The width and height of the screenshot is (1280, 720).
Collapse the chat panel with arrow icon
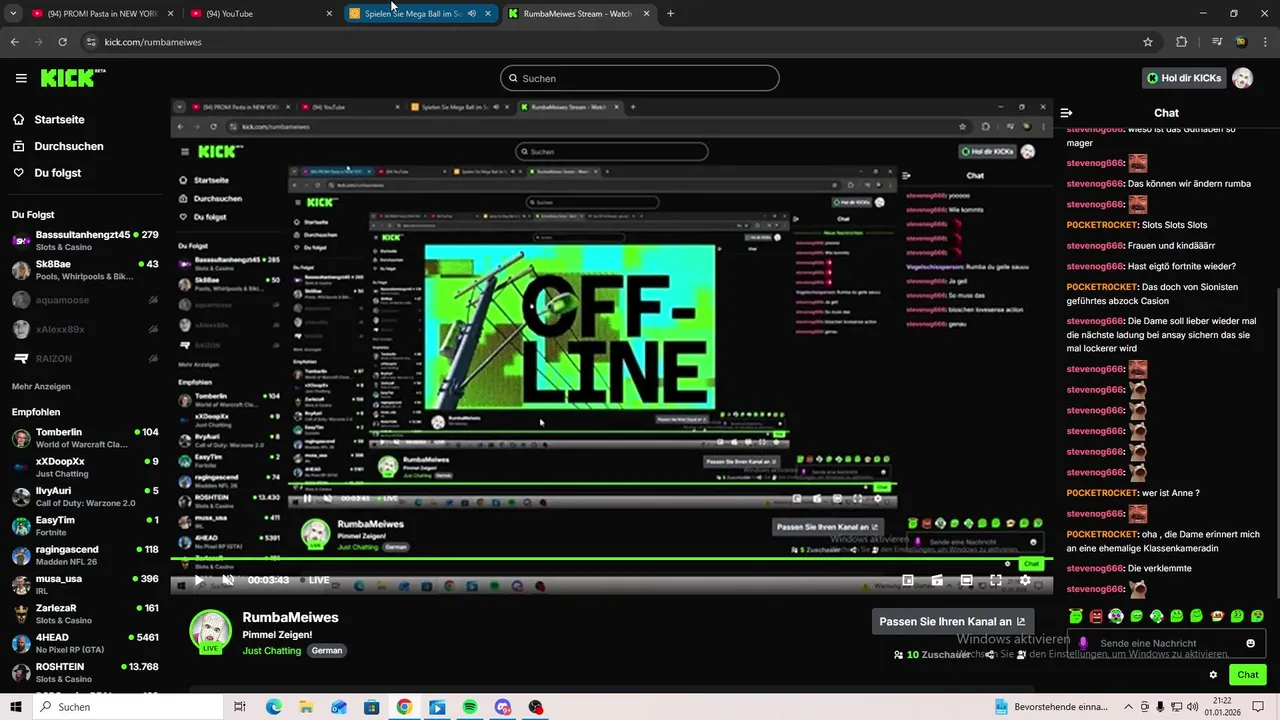click(x=1066, y=113)
